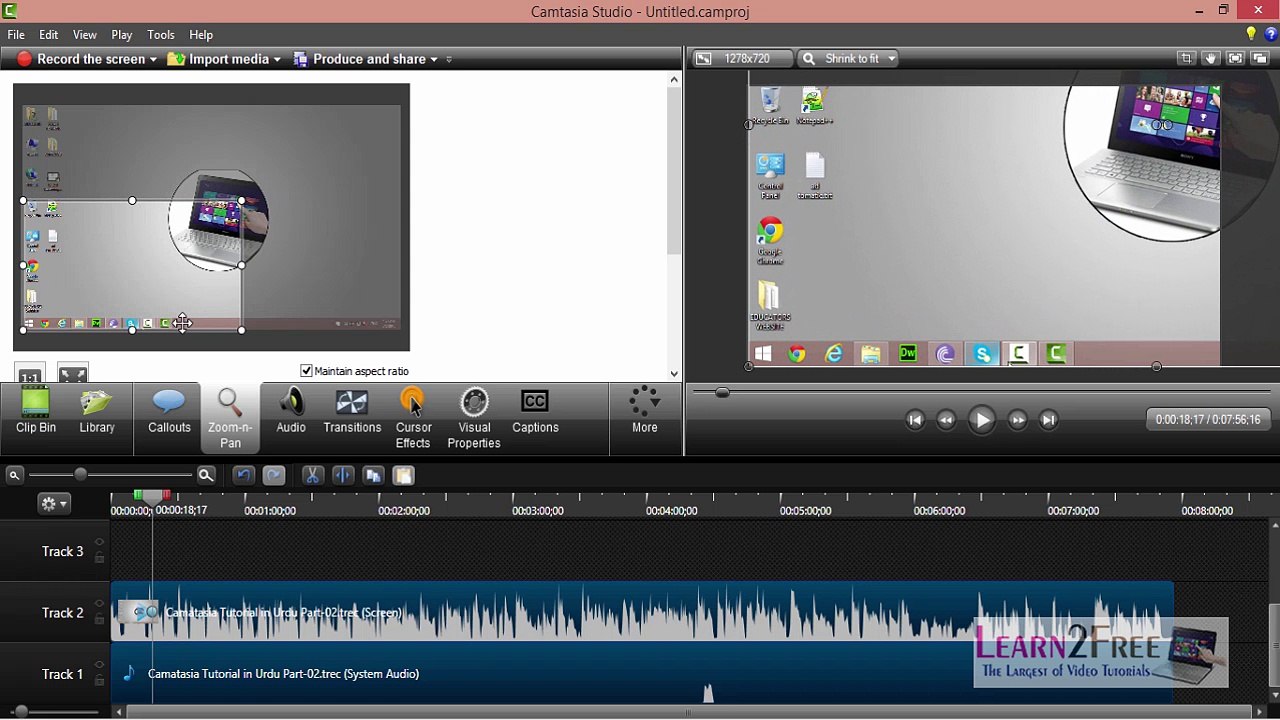Click the track height slider handle

pyautogui.click(x=20, y=712)
